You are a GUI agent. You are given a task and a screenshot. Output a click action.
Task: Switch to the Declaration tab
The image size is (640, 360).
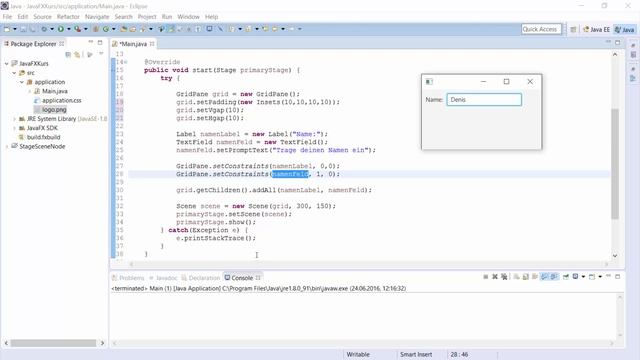[200, 278]
